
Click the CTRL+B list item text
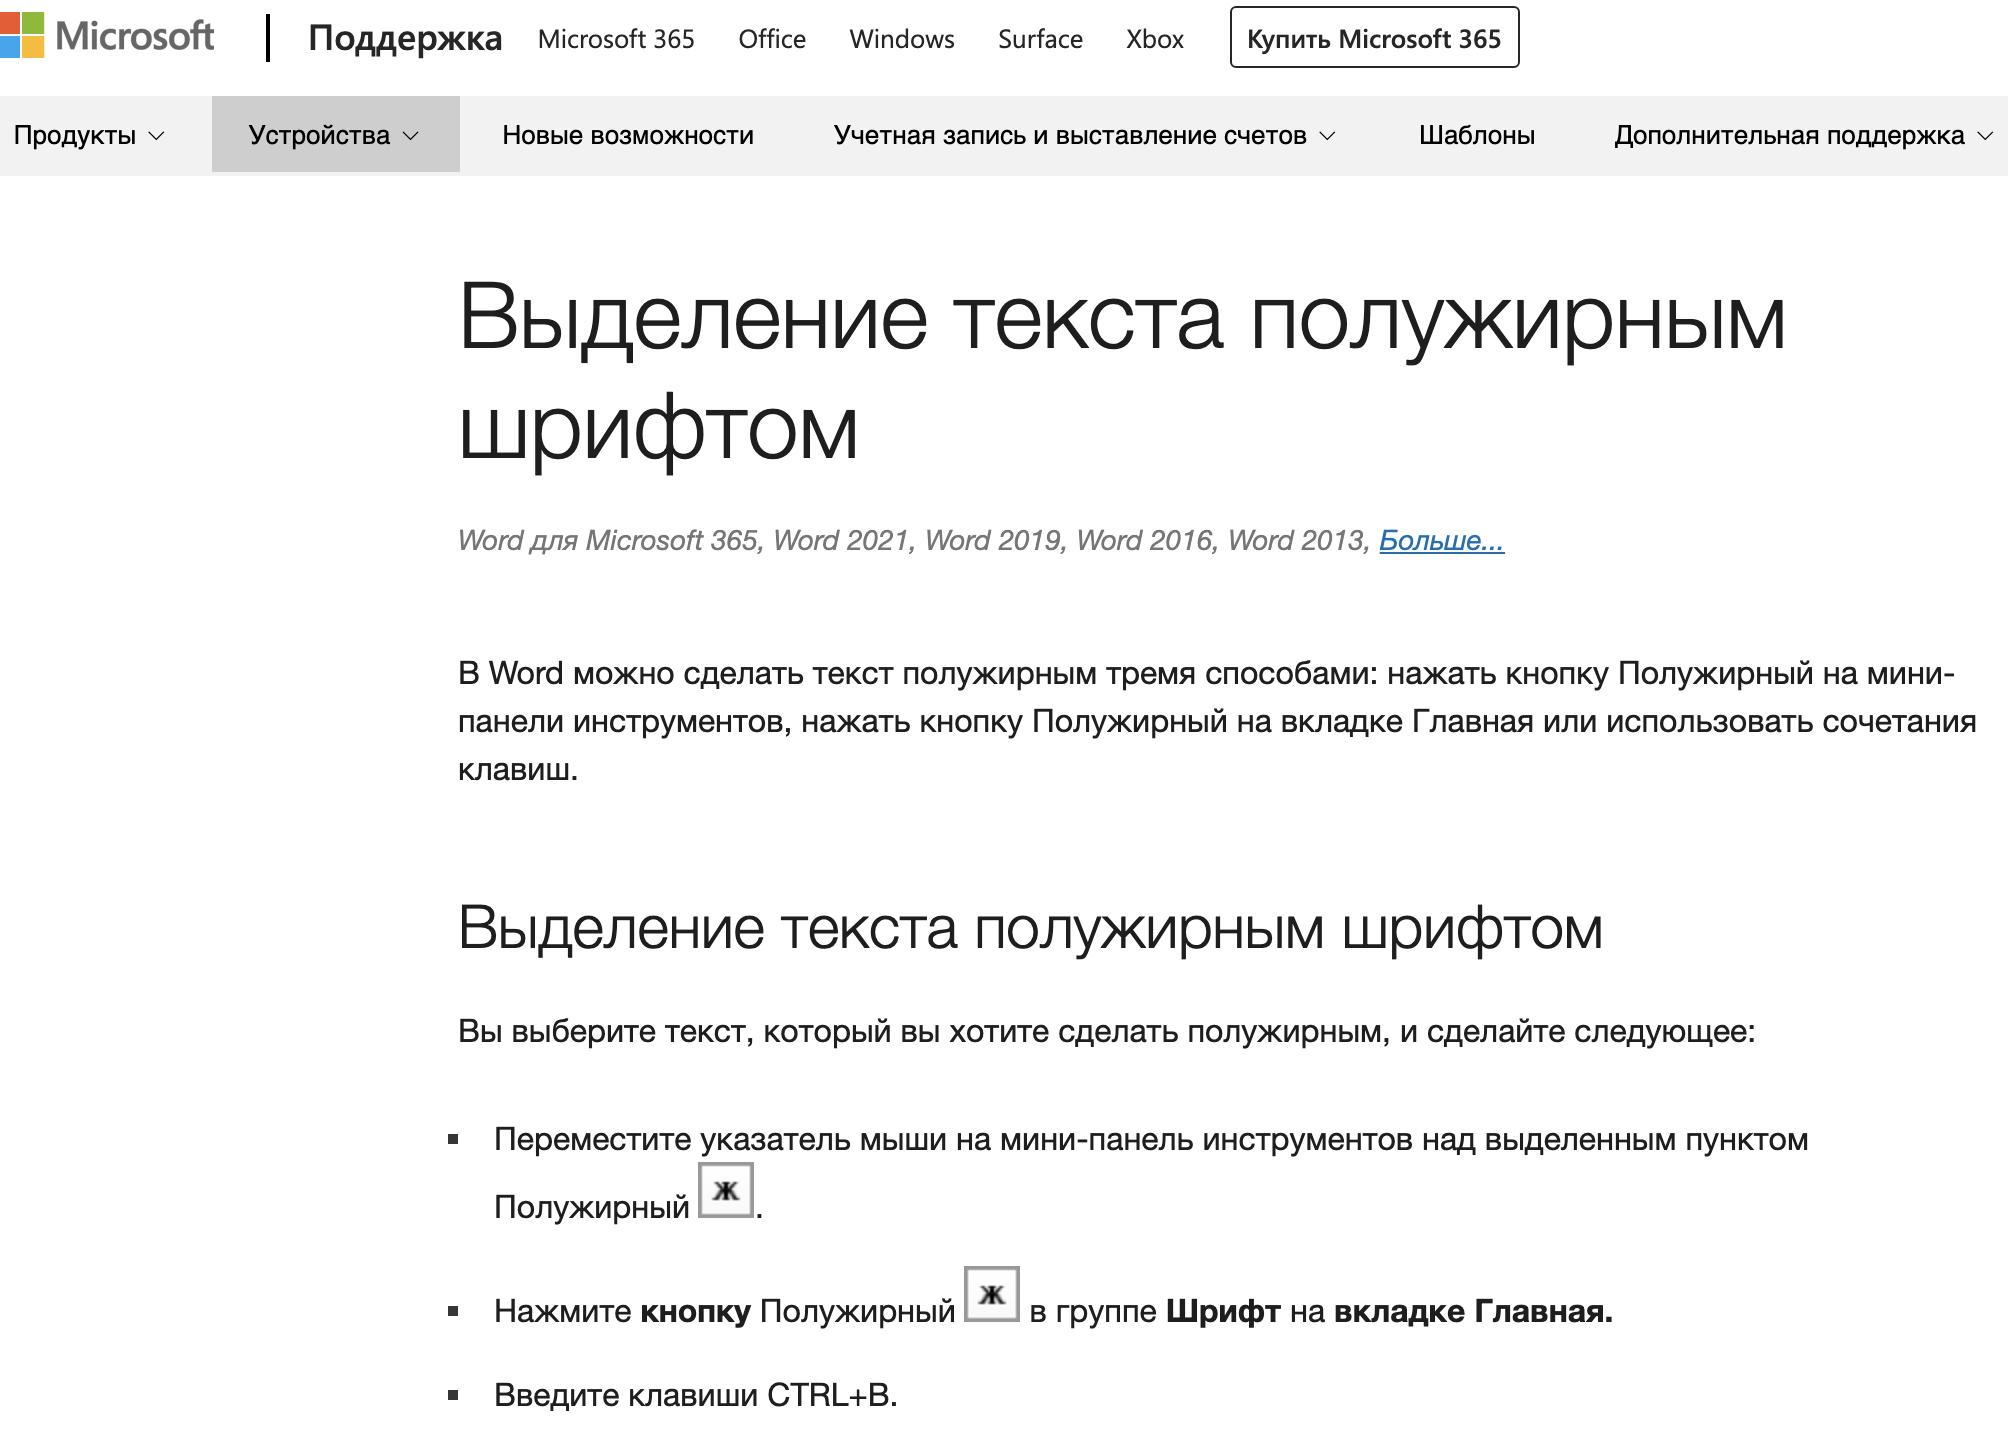tap(696, 1395)
